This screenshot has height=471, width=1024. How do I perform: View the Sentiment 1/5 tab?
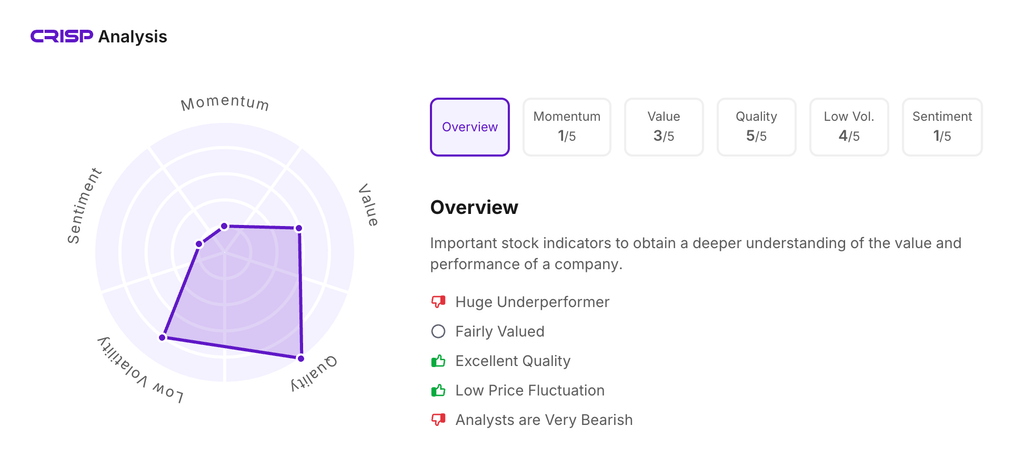tap(942, 127)
